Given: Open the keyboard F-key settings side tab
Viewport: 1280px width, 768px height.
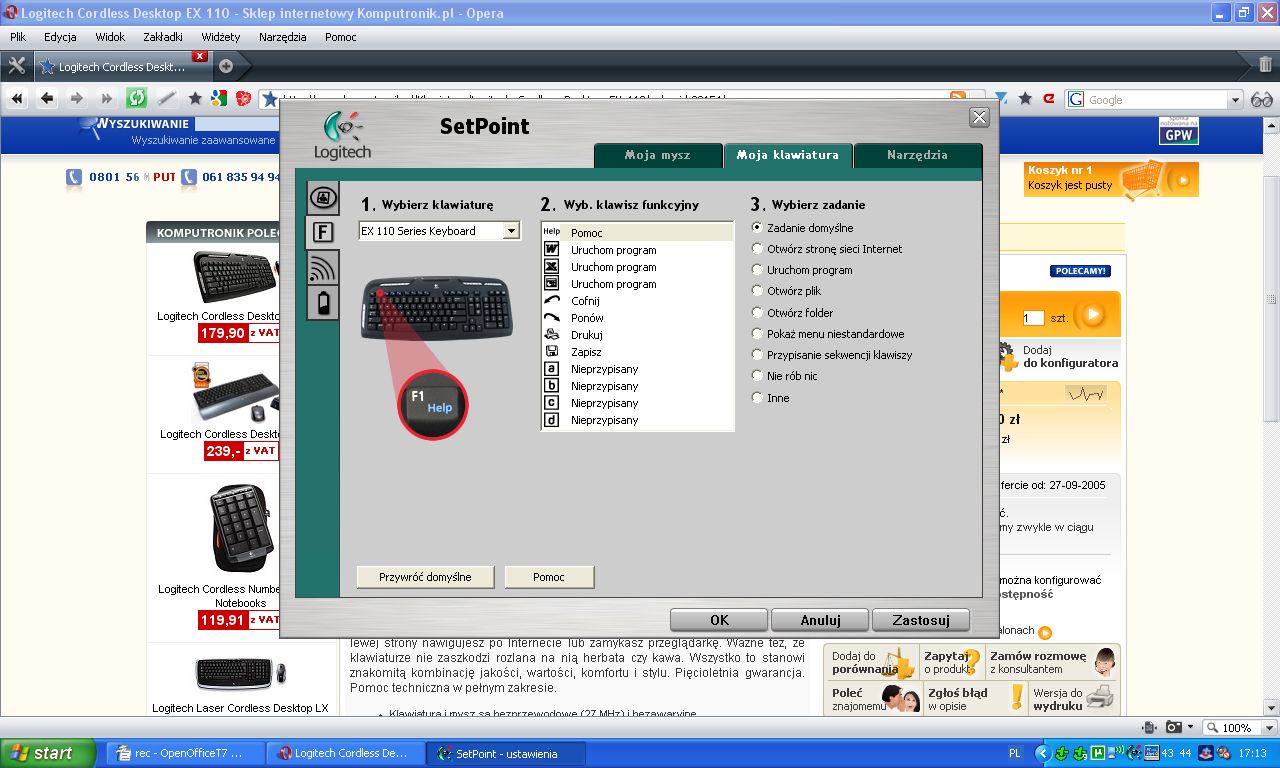Looking at the screenshot, I should pyautogui.click(x=322, y=233).
